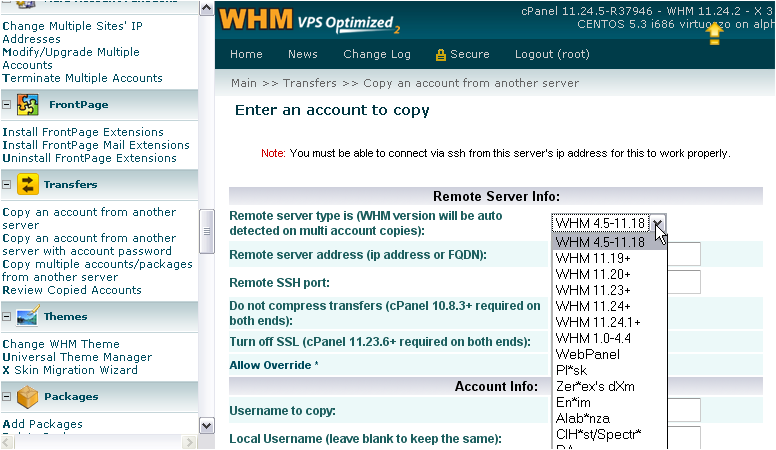Screen dimensions: 776x450
Task: Click the Packages box icon
Action: (27, 397)
